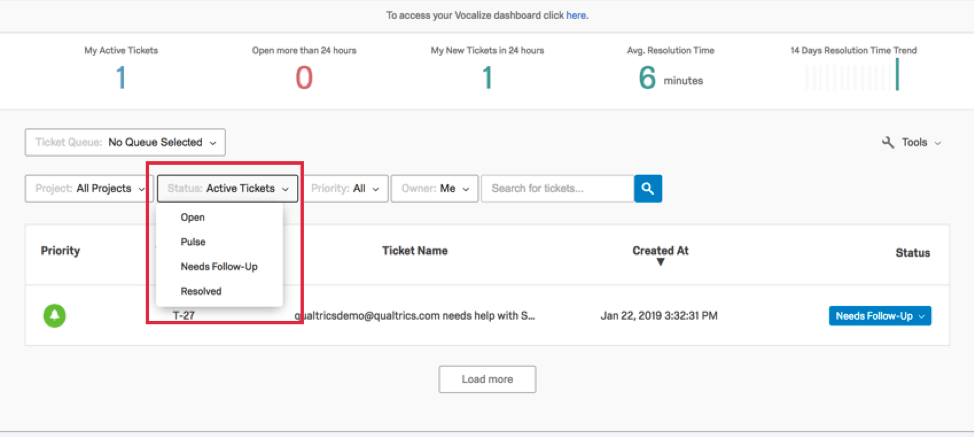Select Pulse from status menu

point(193,242)
